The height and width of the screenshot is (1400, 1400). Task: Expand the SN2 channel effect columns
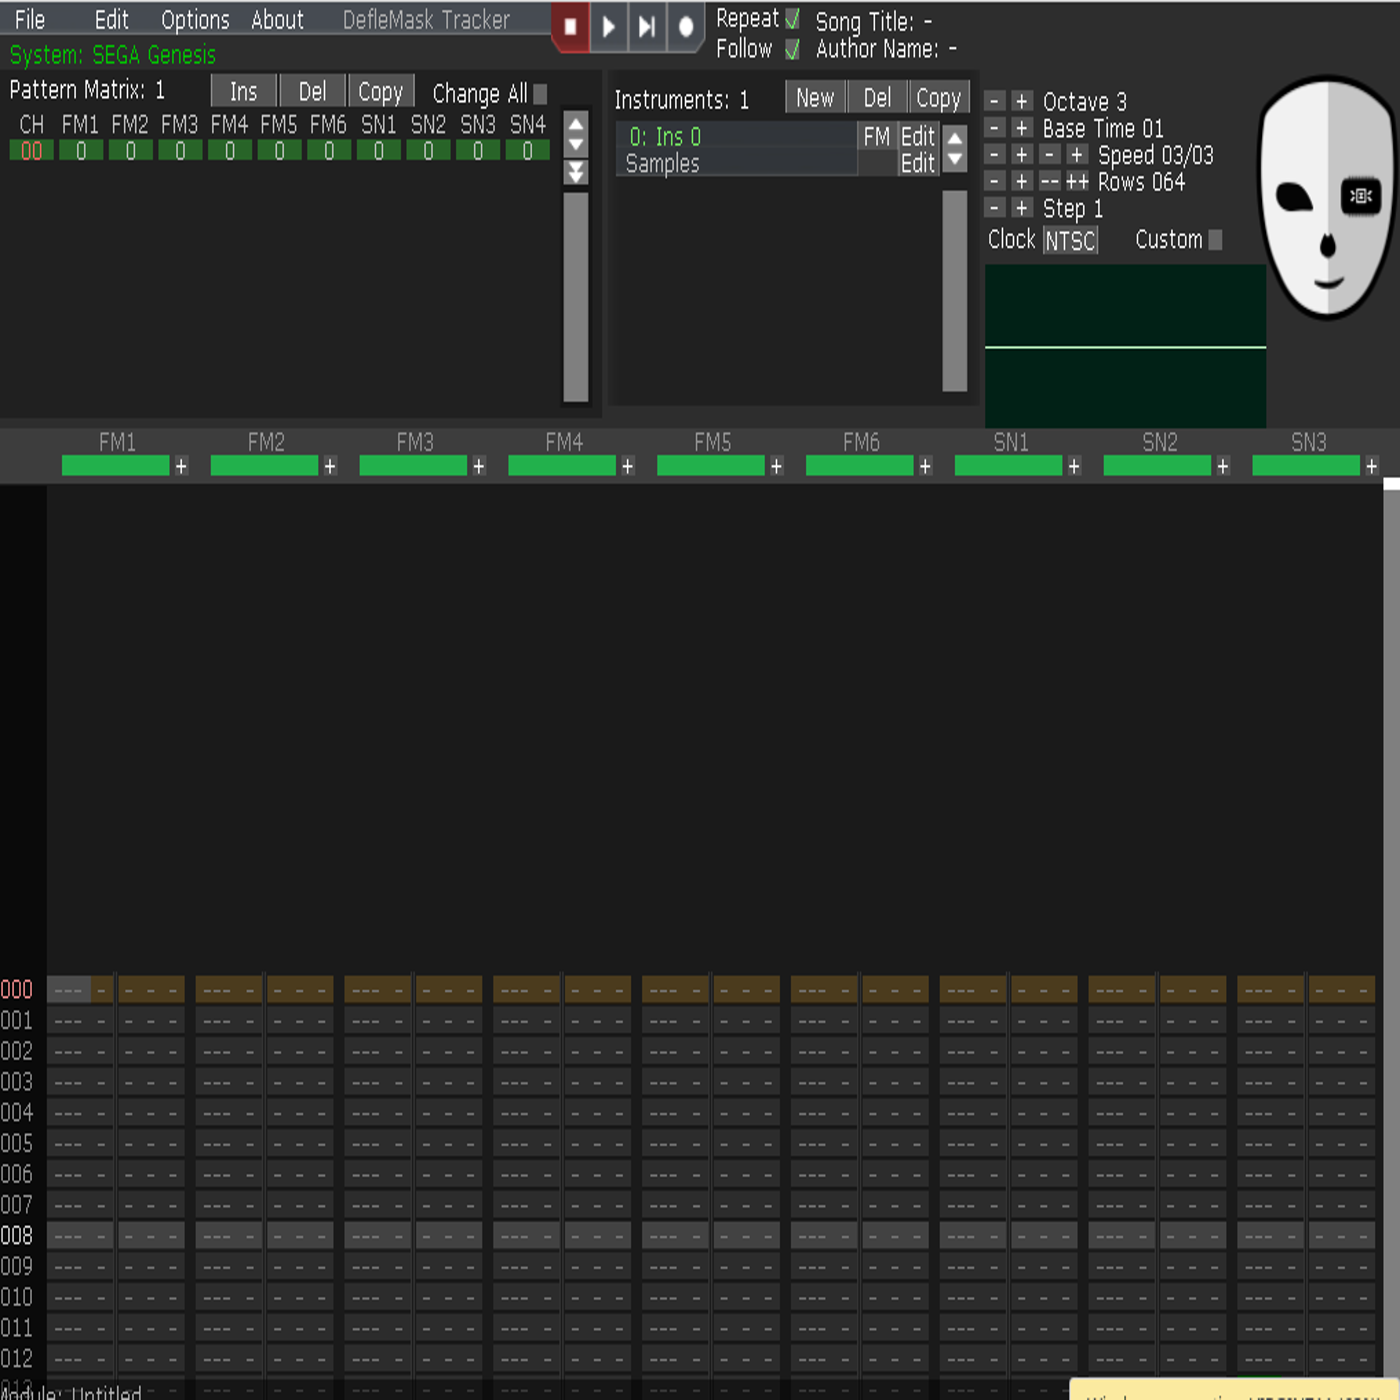[x=1223, y=466]
